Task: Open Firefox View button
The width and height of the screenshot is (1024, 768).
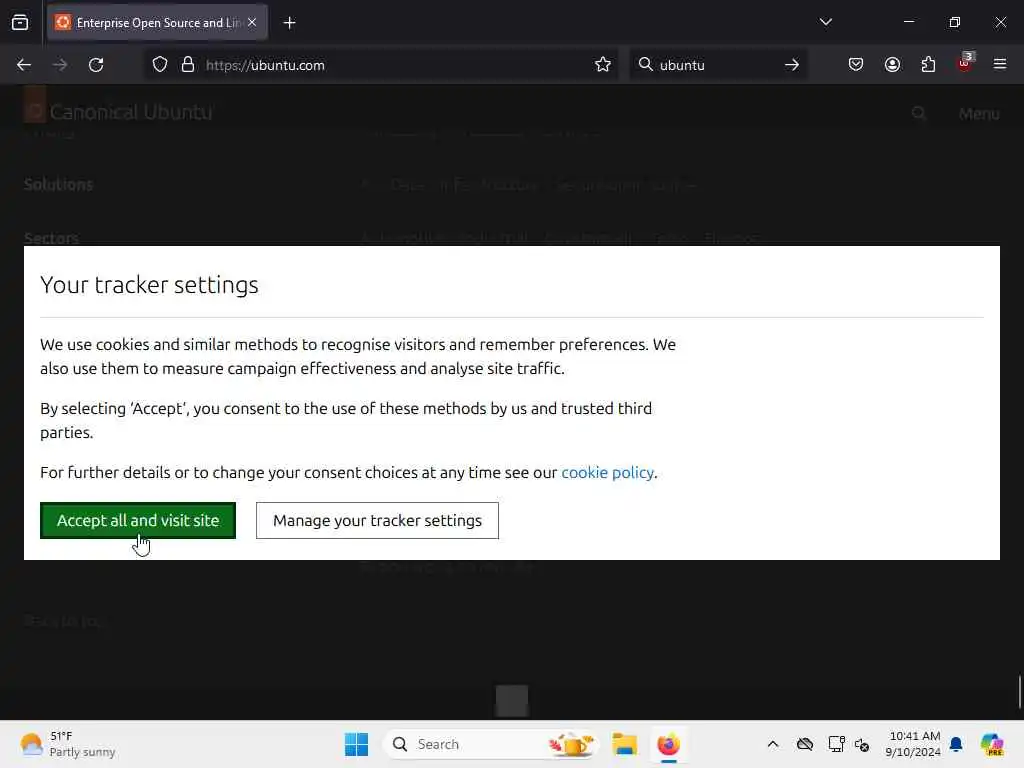Action: pos(20,23)
